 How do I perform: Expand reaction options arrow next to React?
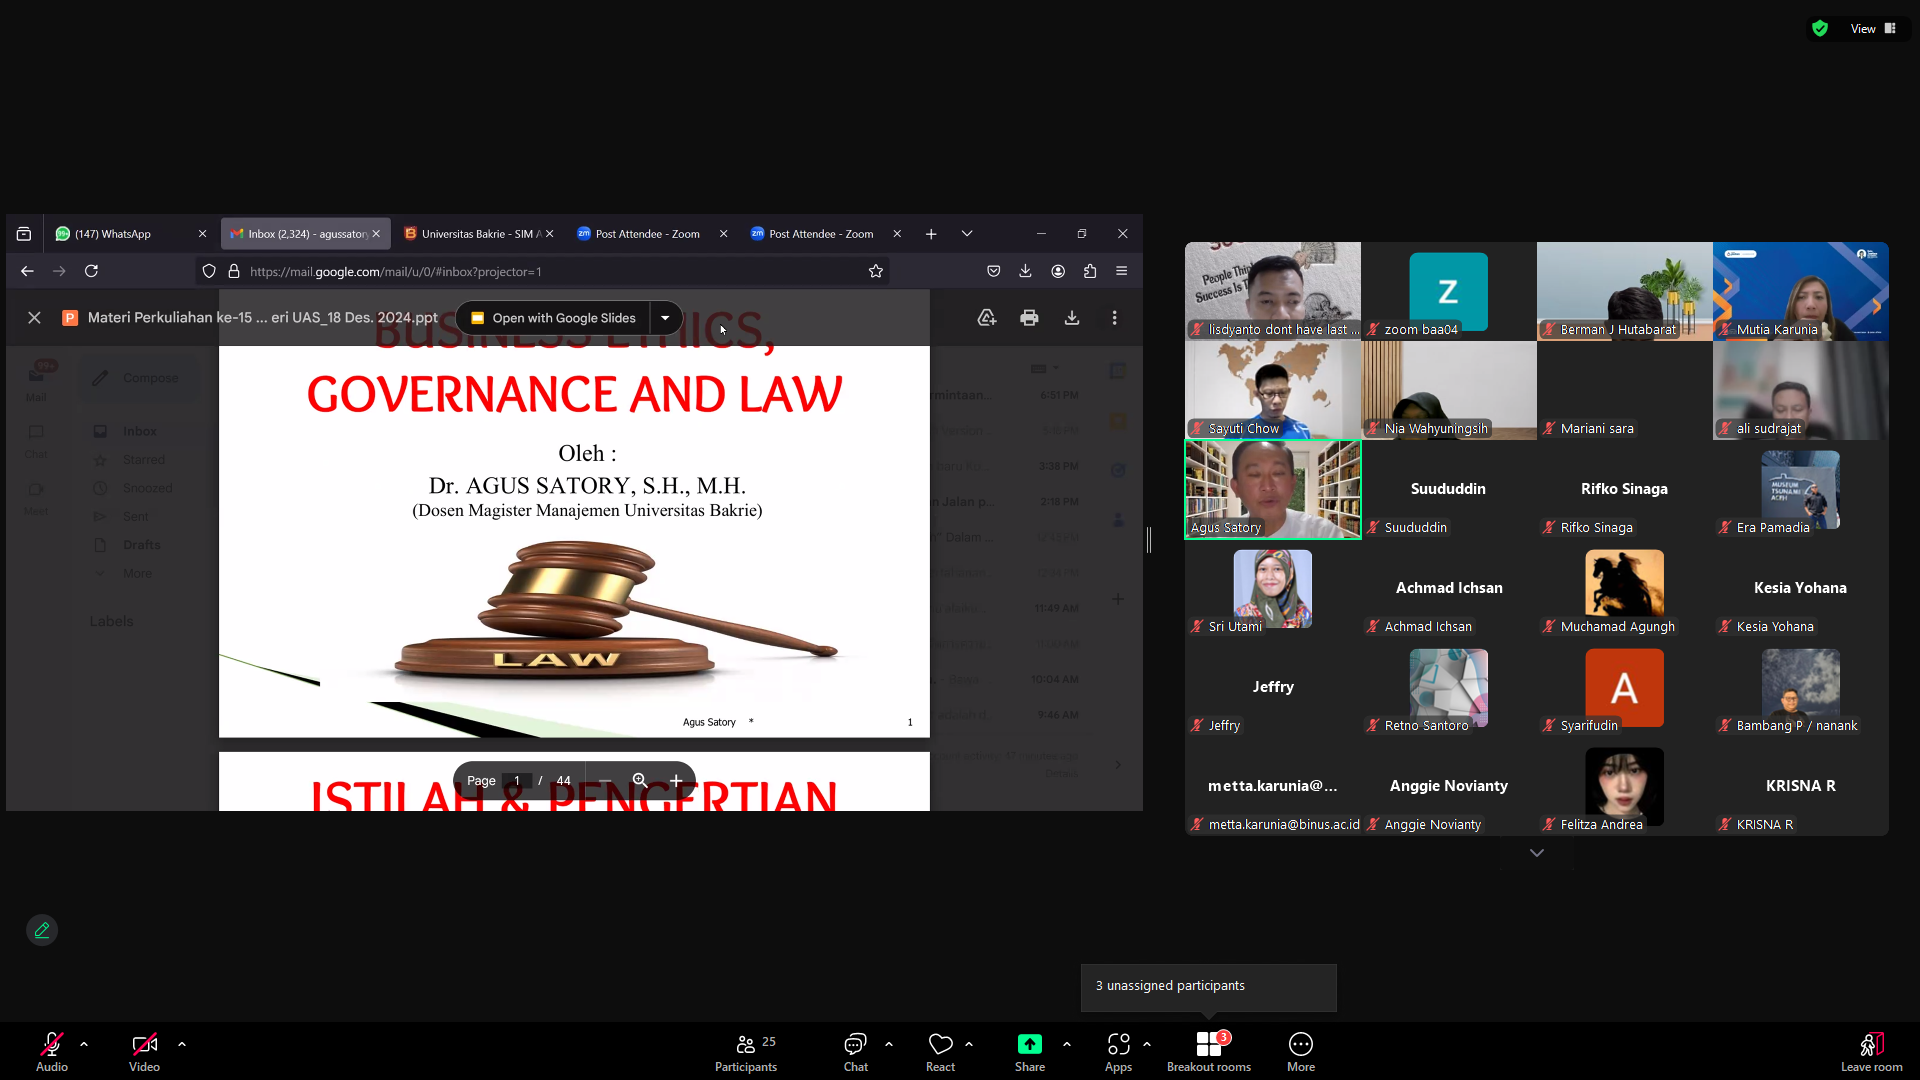969,1044
